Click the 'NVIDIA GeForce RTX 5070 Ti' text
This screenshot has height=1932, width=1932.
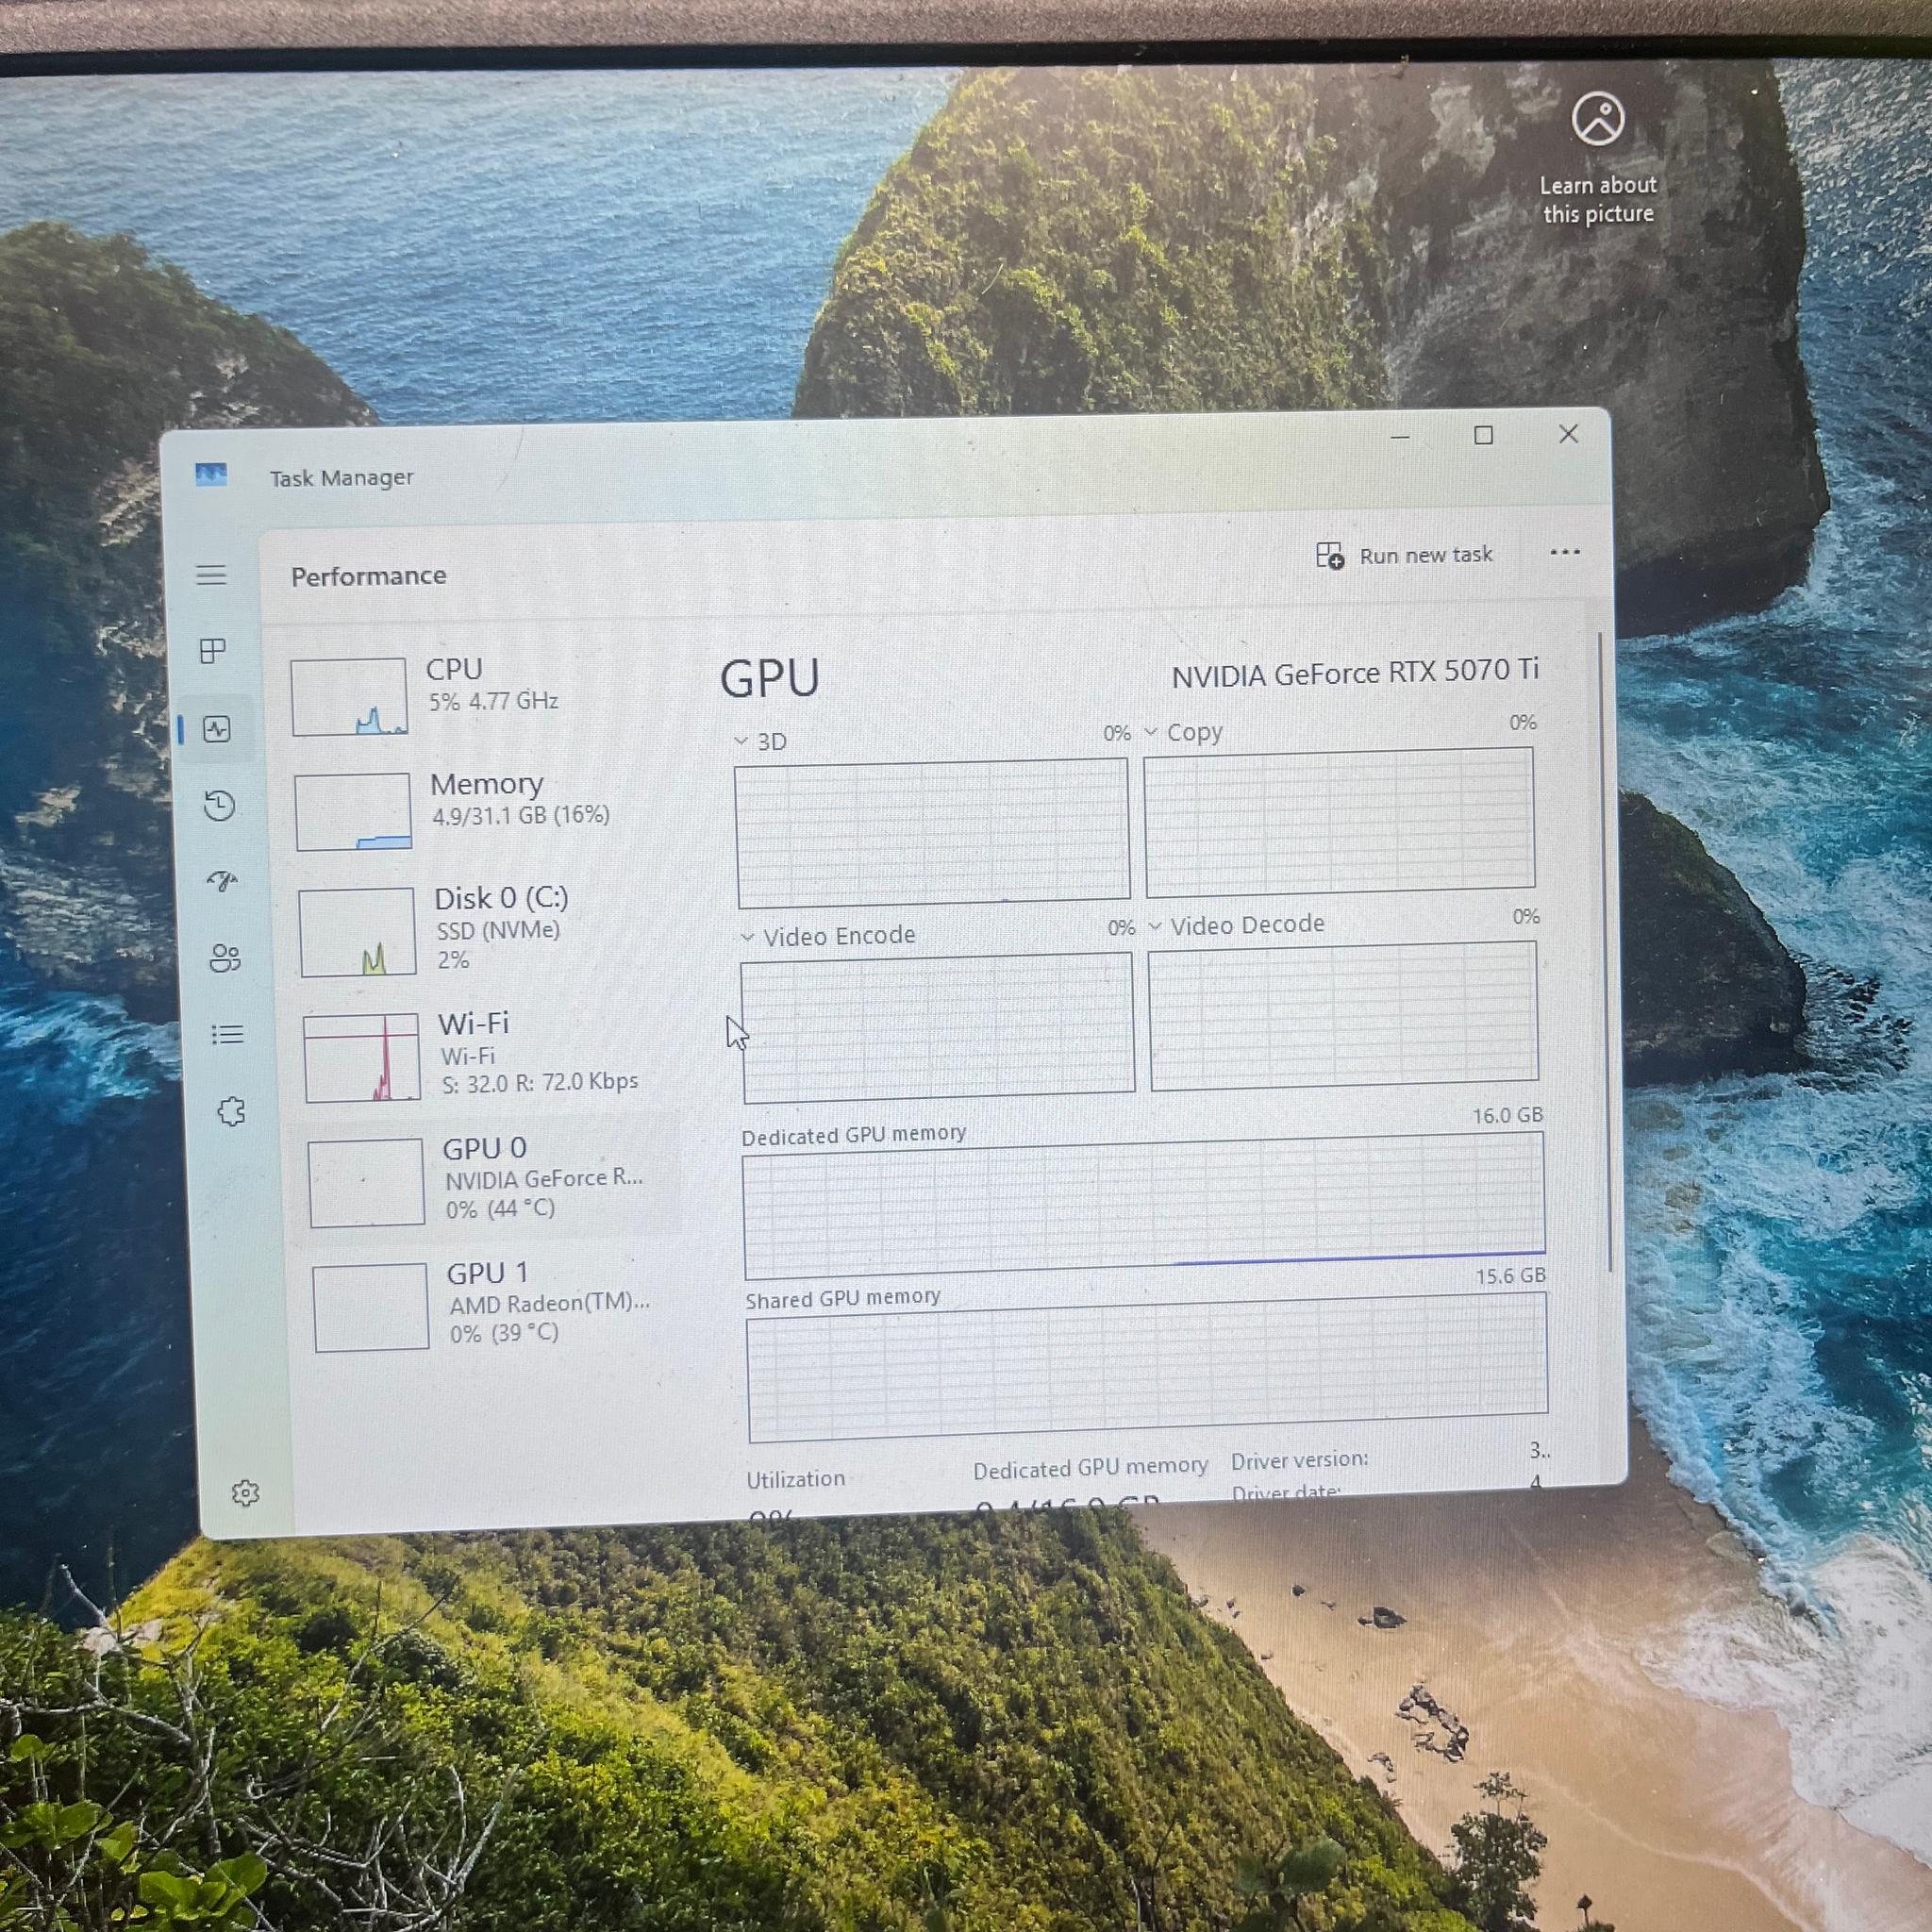click(x=1355, y=674)
